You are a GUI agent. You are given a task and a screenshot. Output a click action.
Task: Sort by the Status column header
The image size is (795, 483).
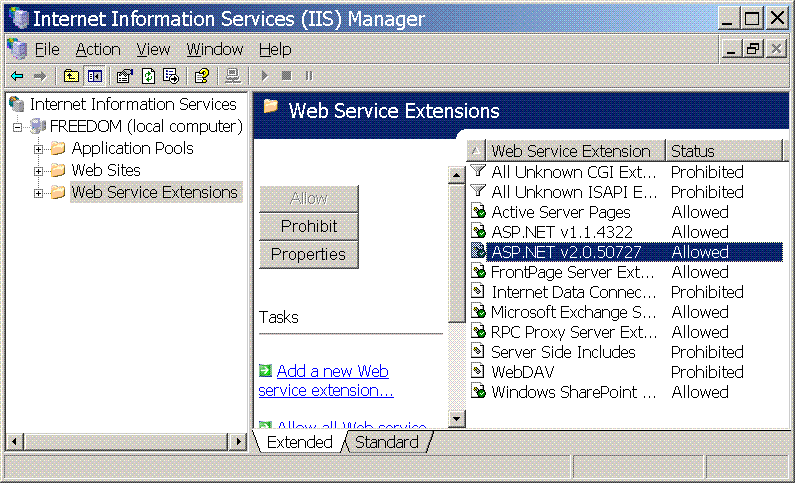coord(724,151)
